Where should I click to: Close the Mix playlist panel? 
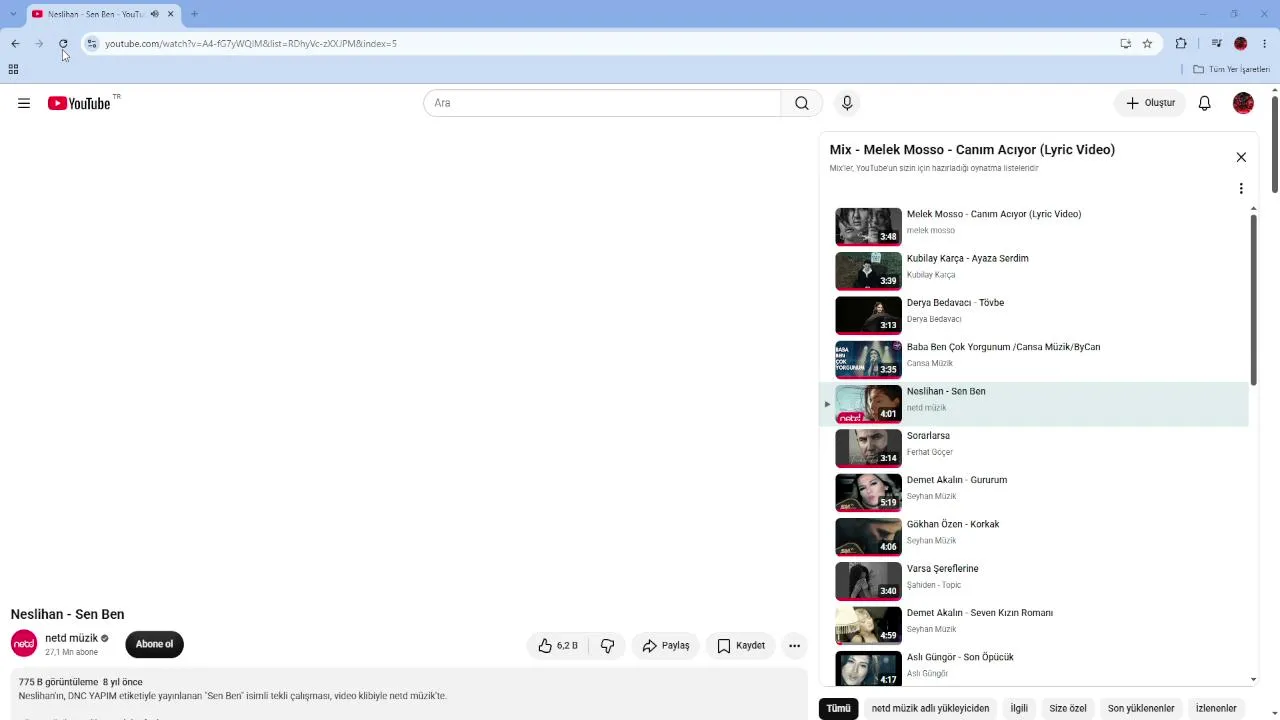[x=1241, y=157]
